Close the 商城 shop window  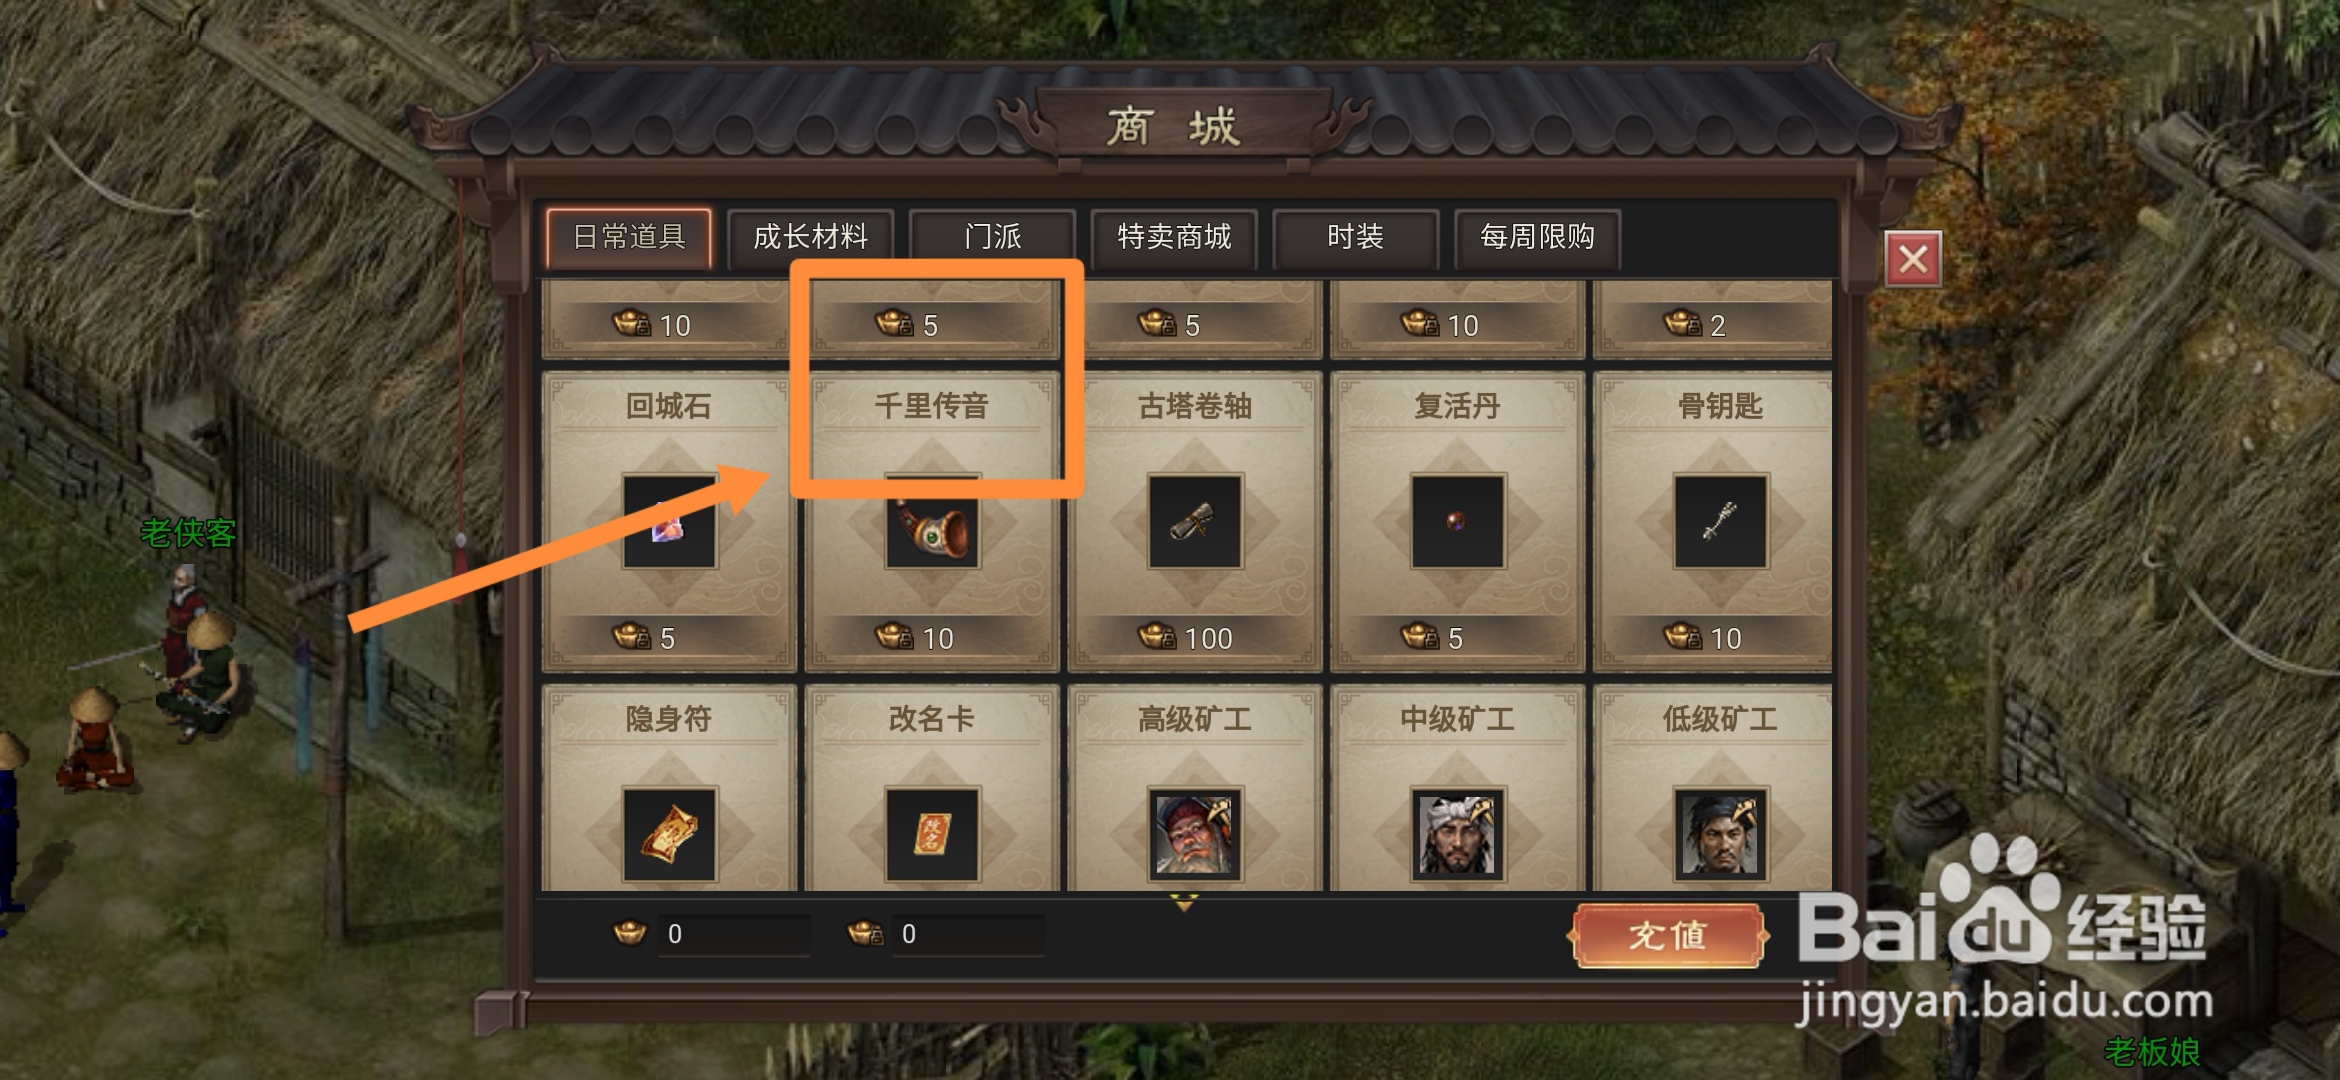[1913, 259]
